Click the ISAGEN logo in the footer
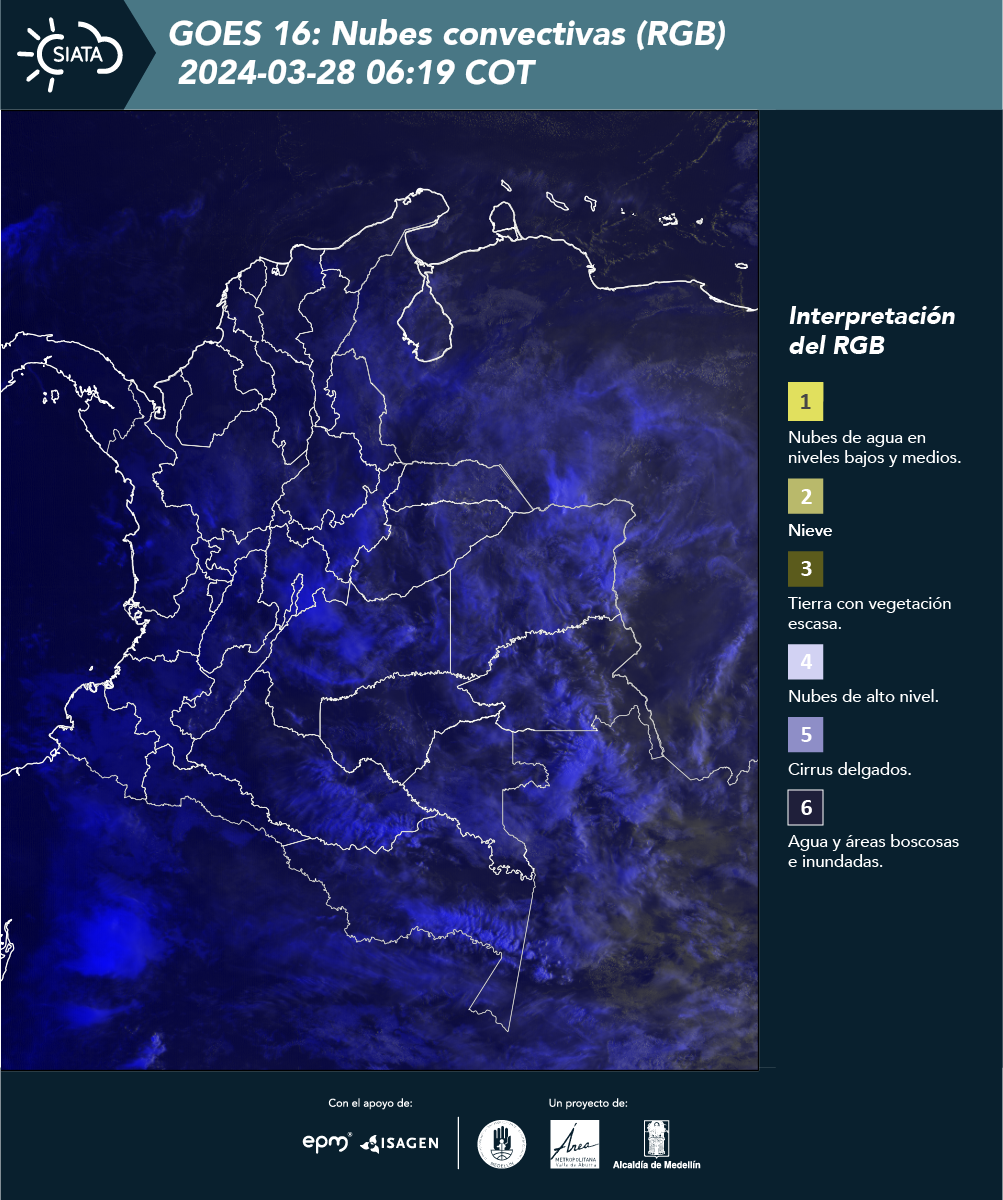The image size is (1003, 1200). tap(399, 1143)
